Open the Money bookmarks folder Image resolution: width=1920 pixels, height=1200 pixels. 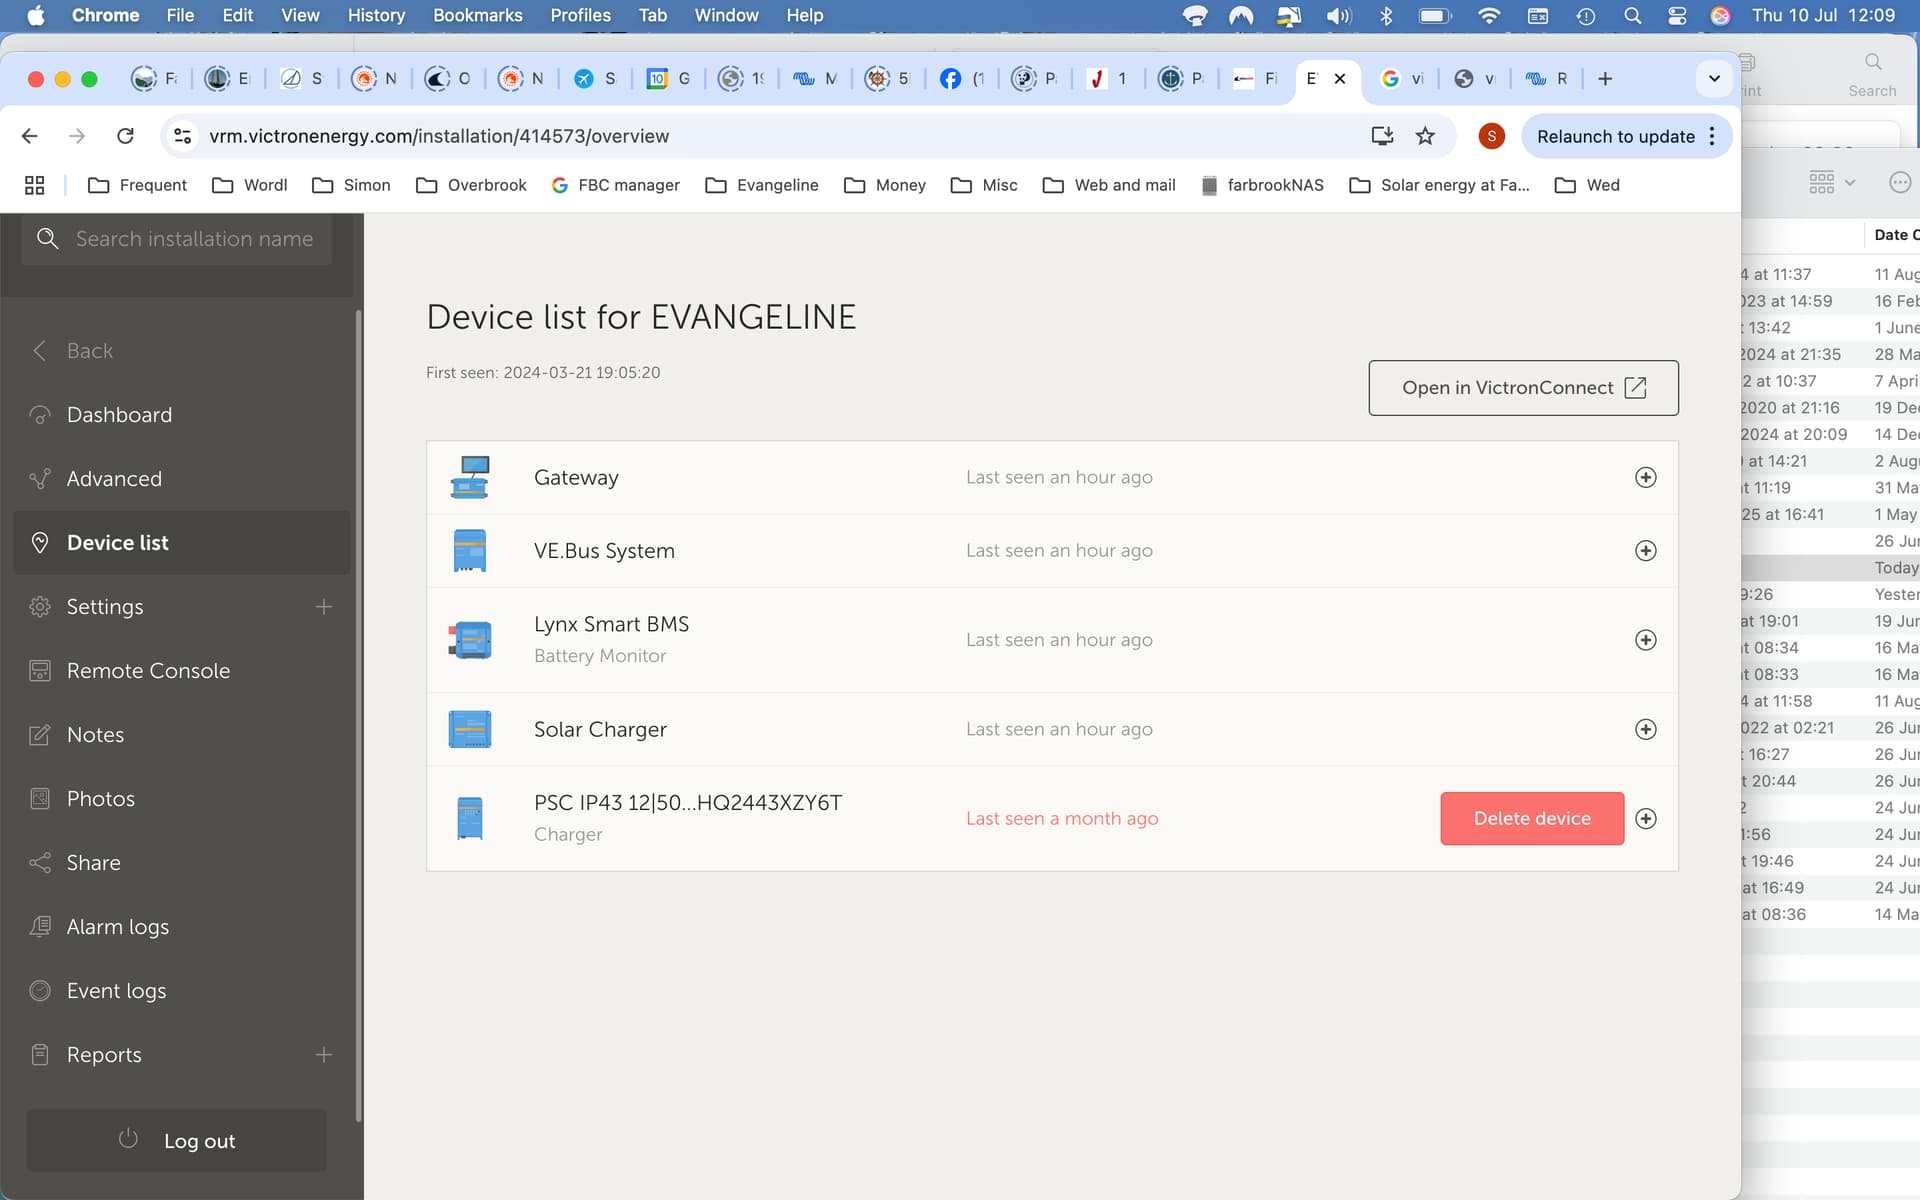tap(885, 185)
